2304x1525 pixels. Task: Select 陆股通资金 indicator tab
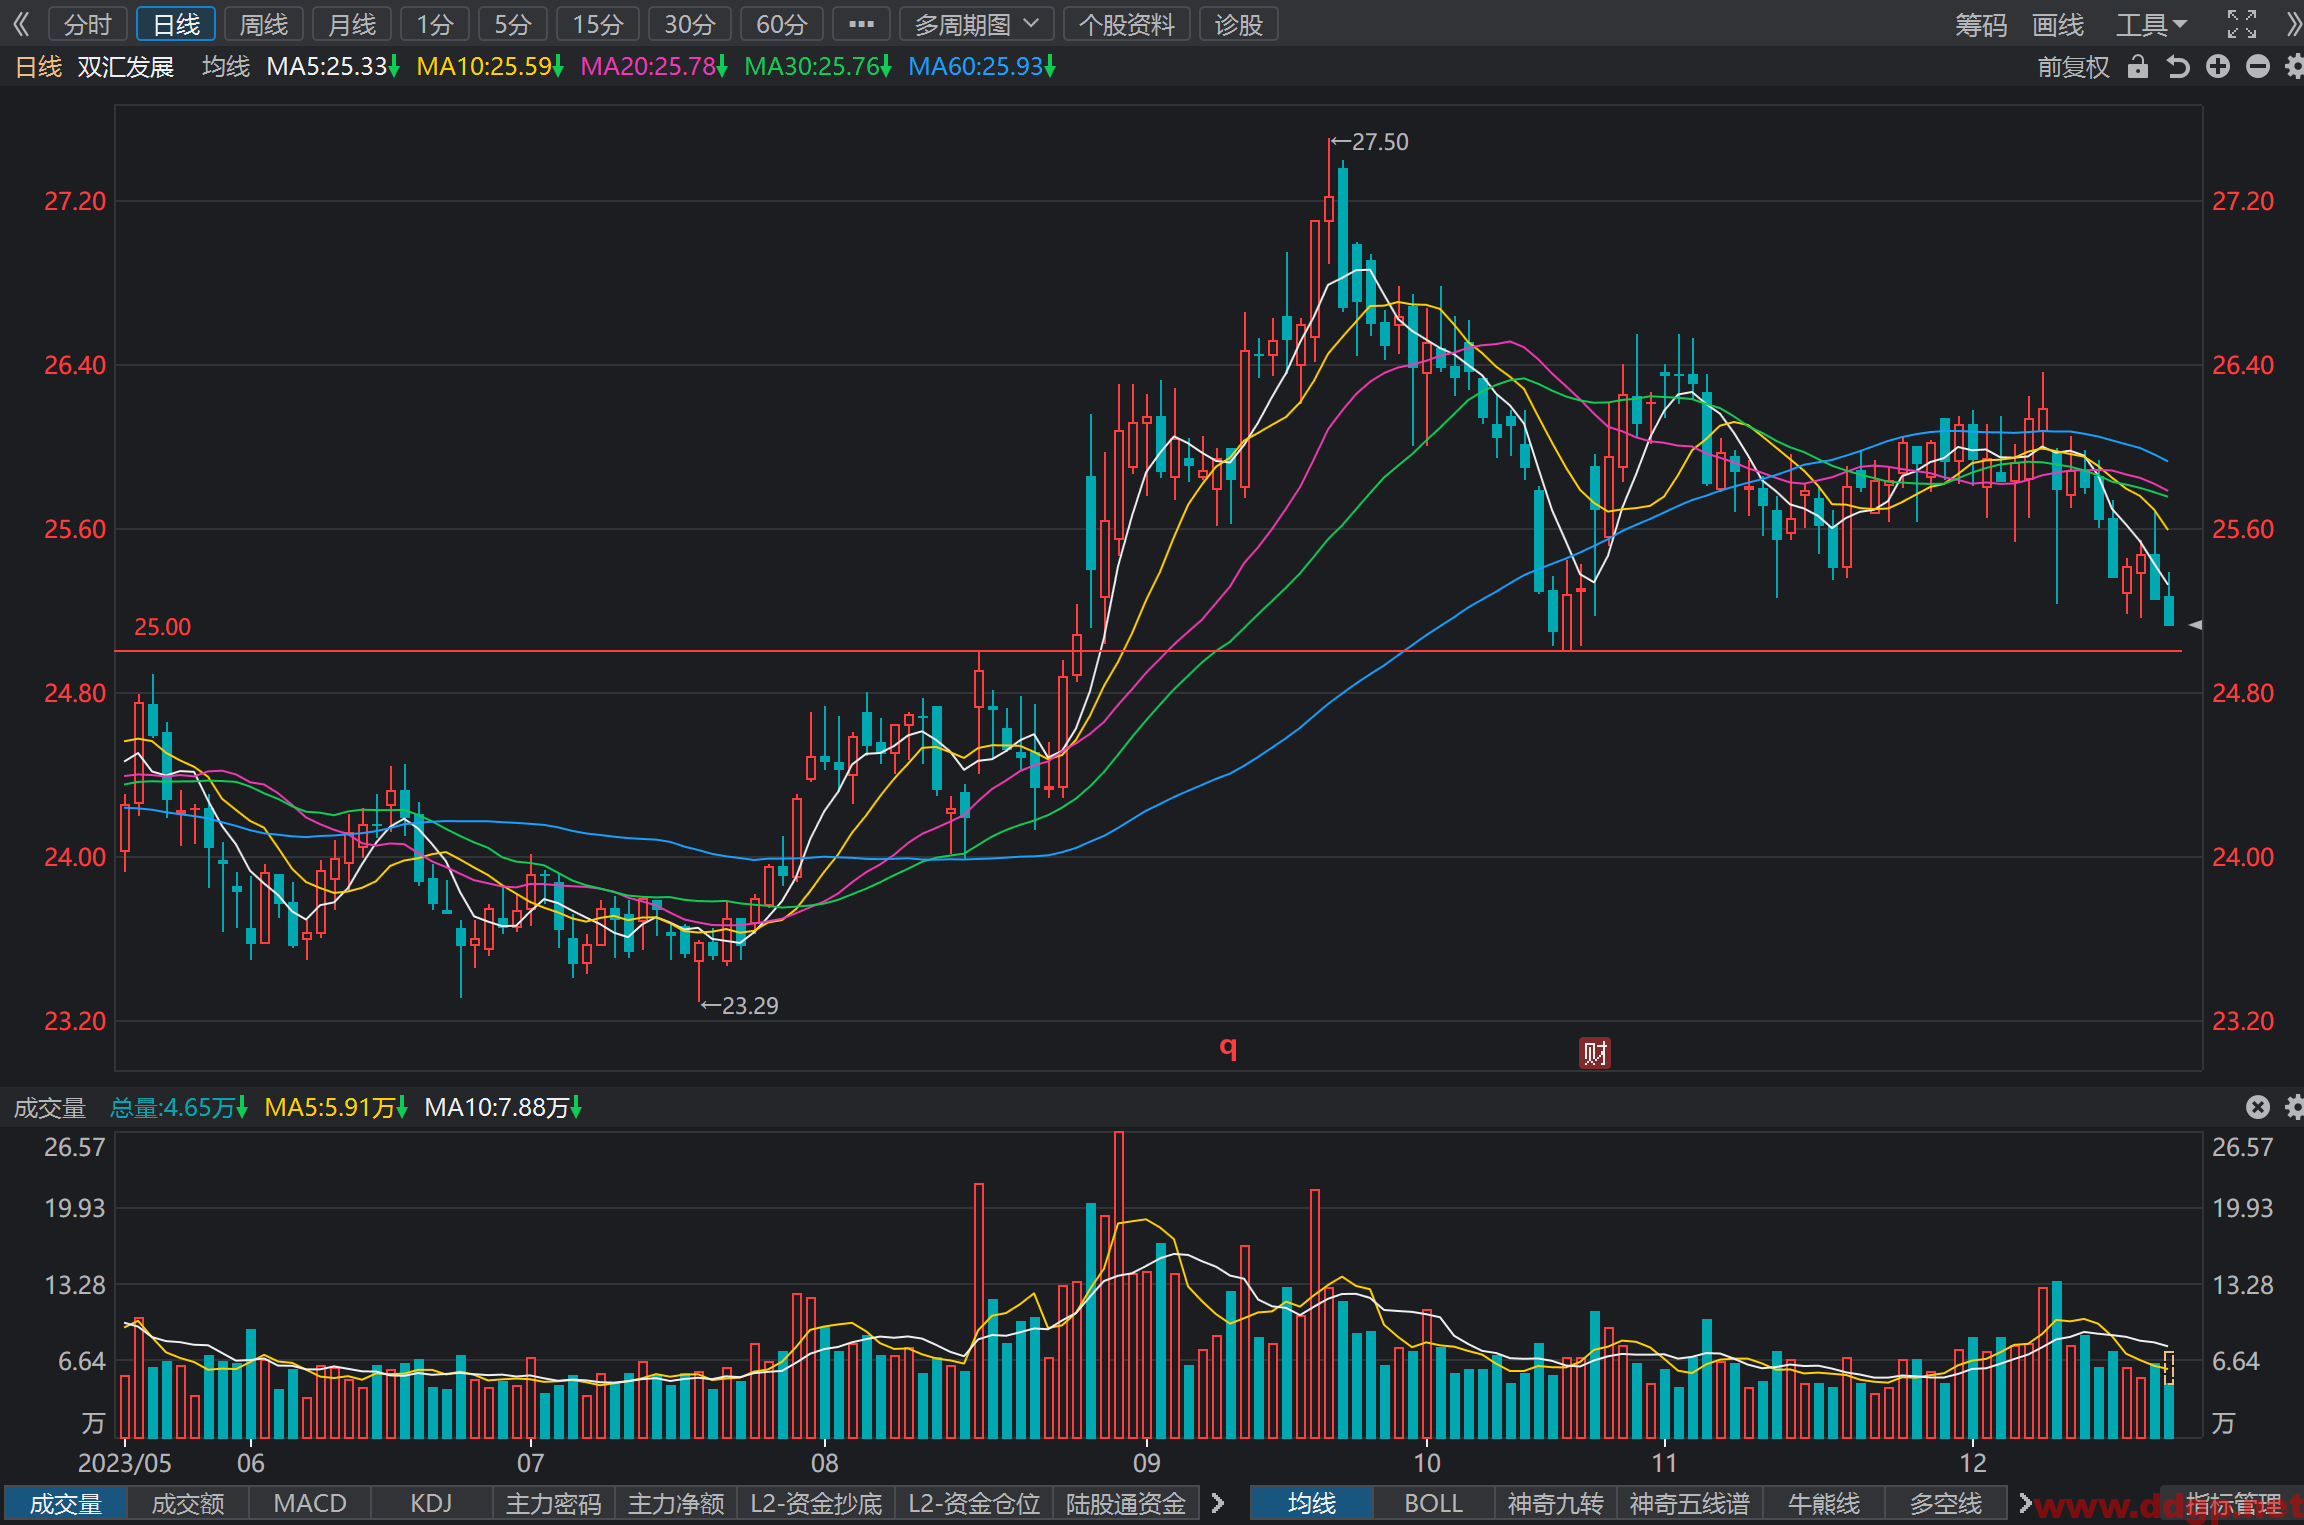point(1126,1504)
